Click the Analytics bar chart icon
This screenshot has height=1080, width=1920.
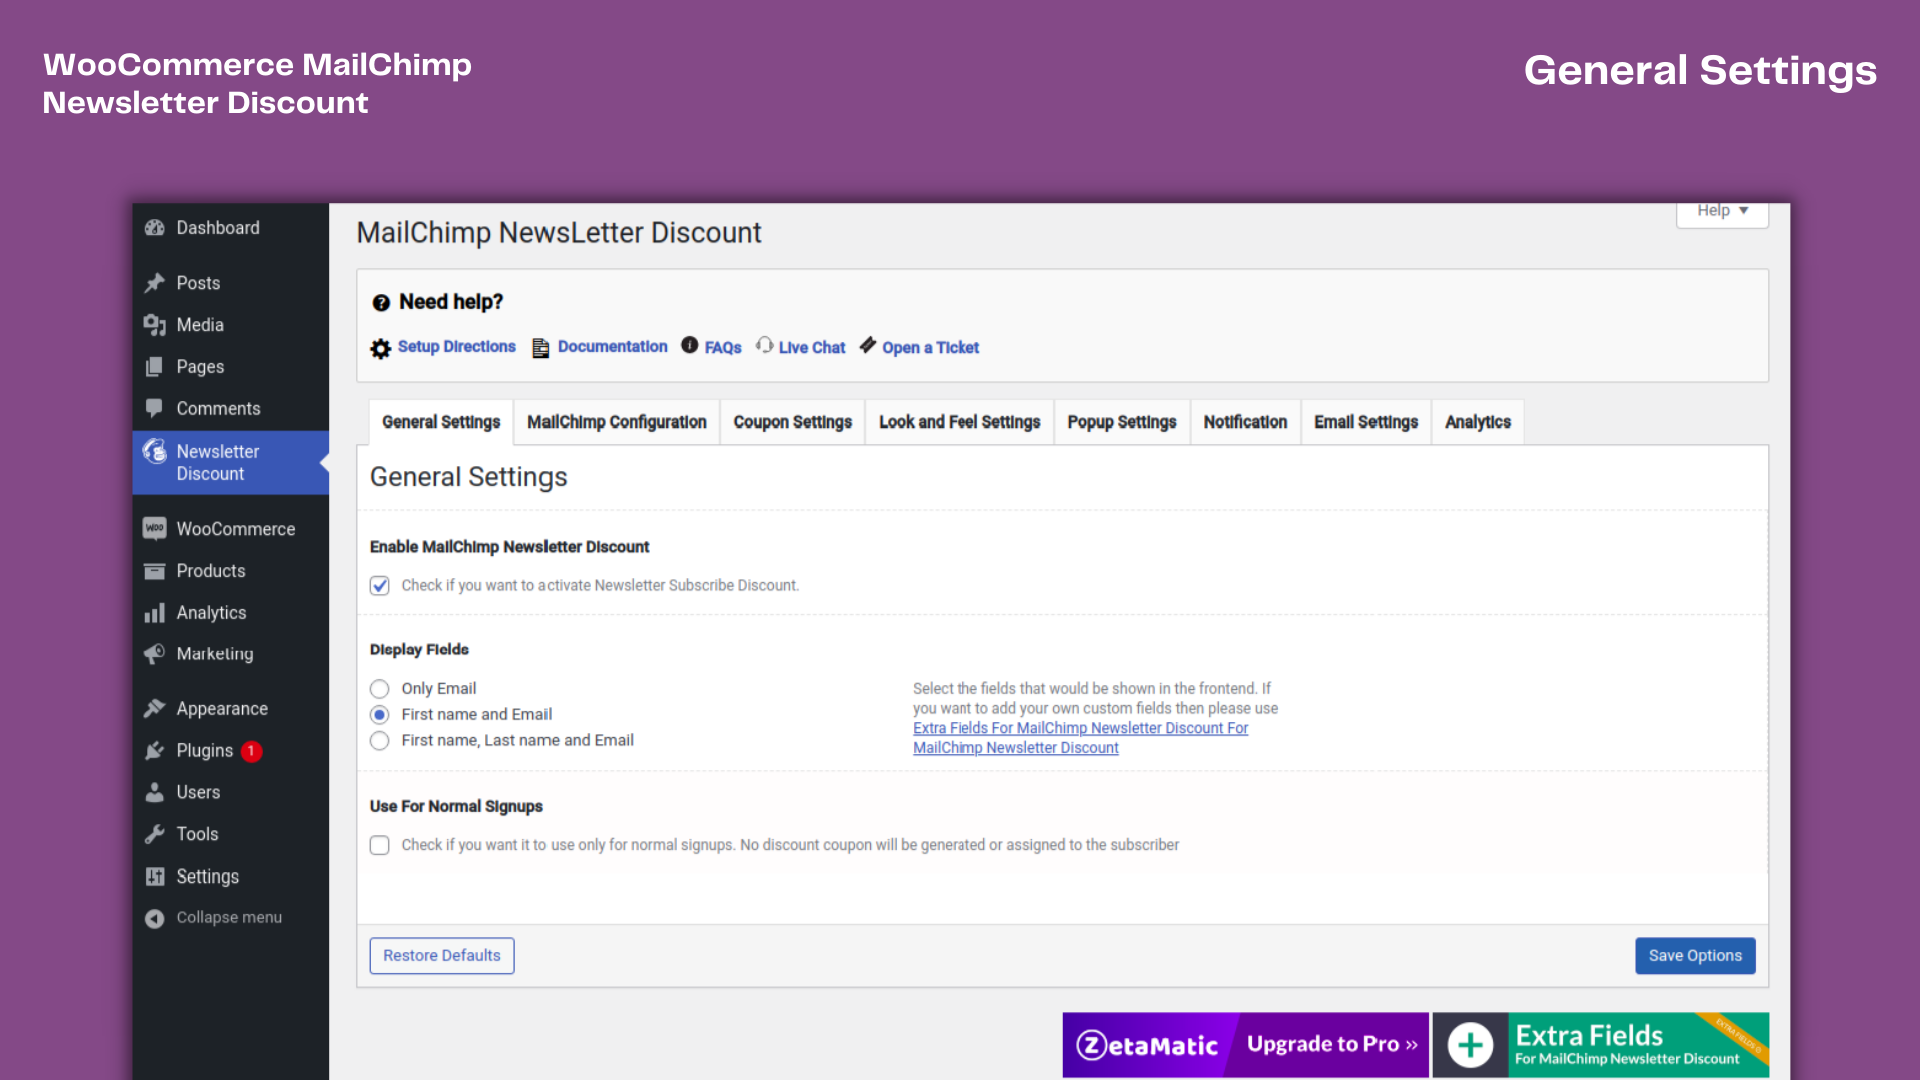point(154,613)
